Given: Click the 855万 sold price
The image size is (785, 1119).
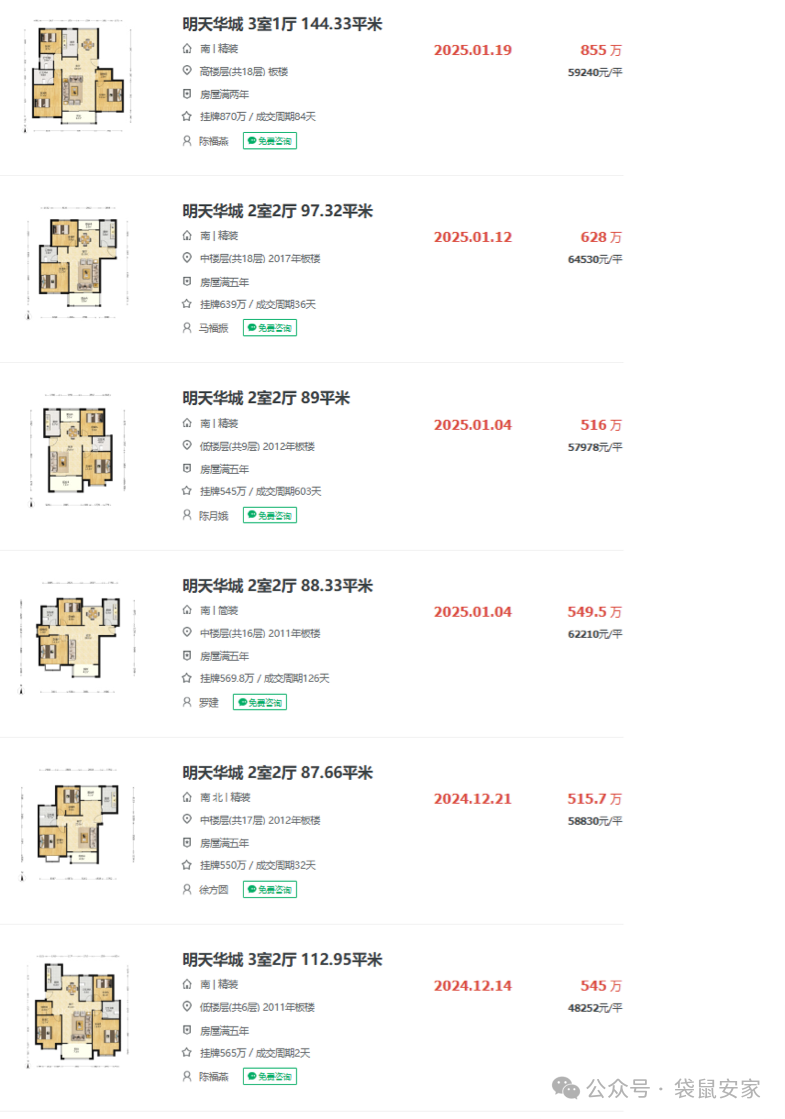Looking at the screenshot, I should tap(600, 50).
